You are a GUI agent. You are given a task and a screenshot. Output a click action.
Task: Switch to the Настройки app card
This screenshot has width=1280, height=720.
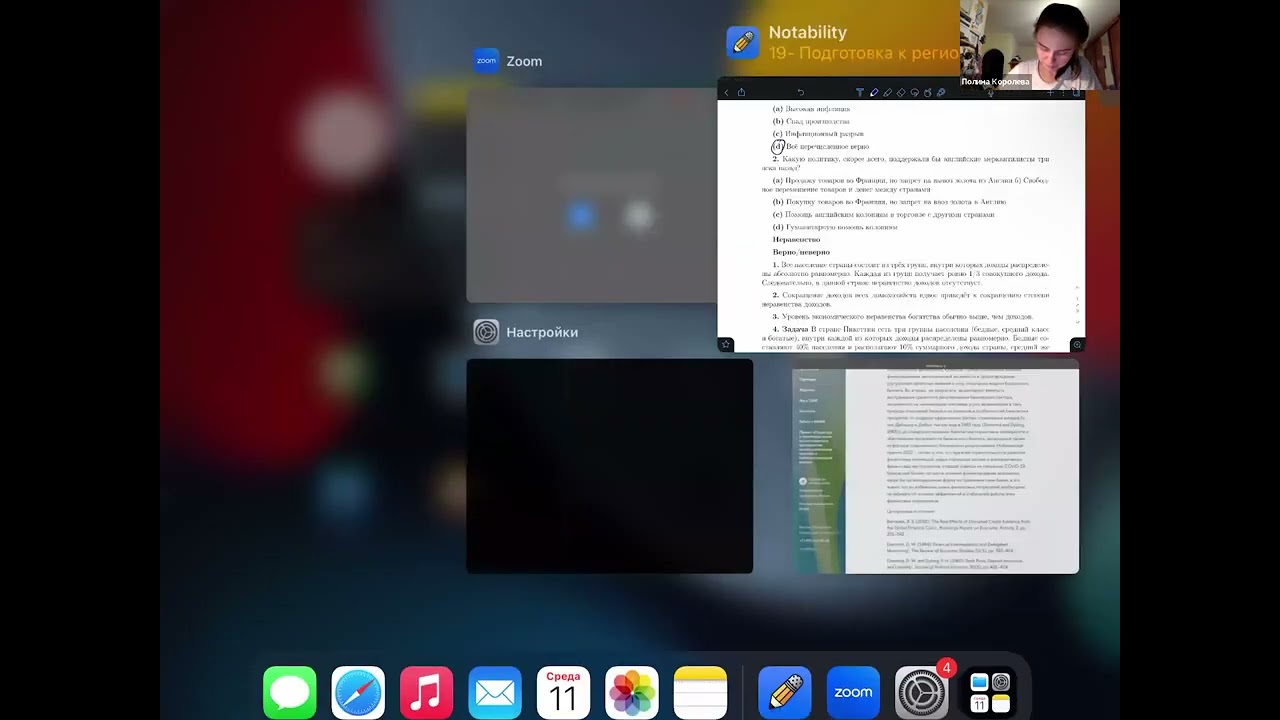tap(609, 466)
